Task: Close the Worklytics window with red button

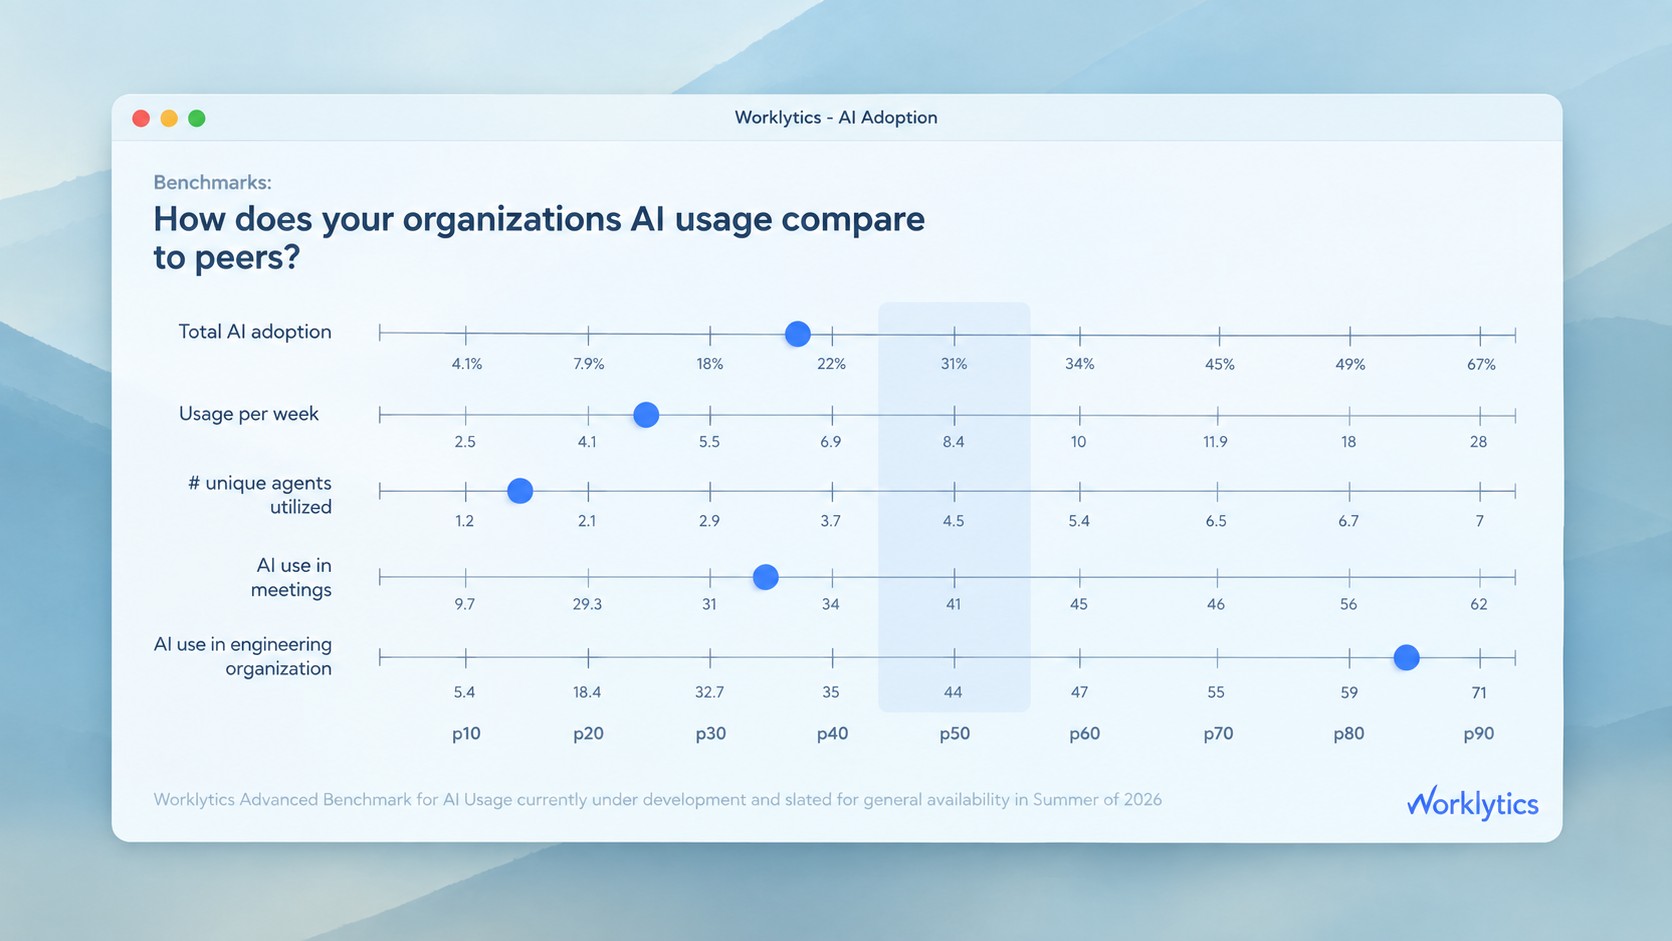Action: [x=141, y=118]
